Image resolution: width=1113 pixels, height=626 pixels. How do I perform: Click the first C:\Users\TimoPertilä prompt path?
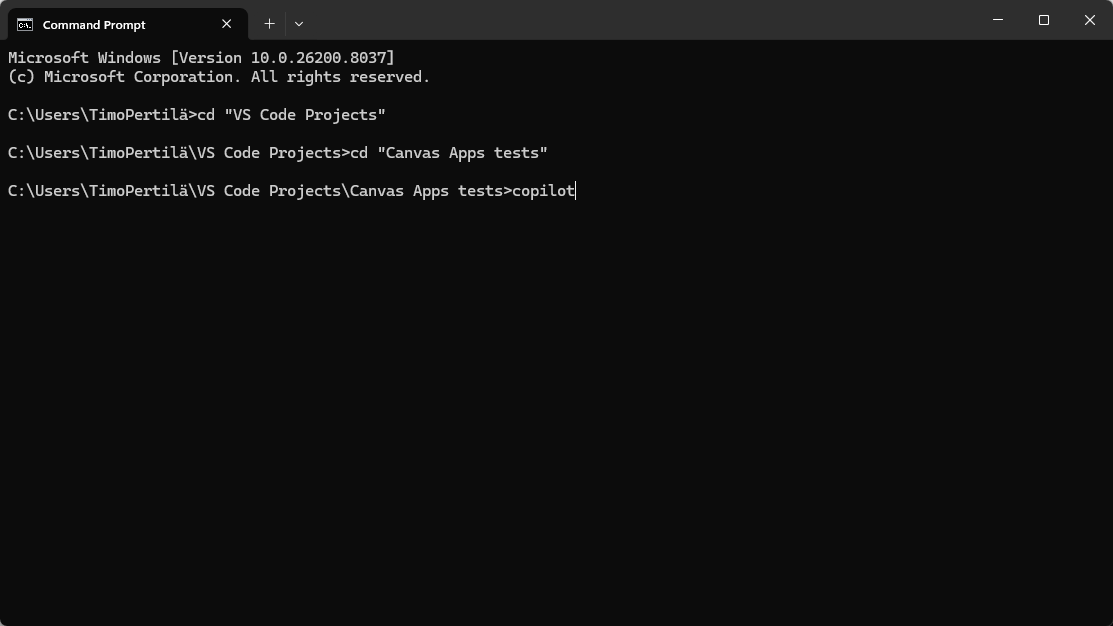(x=98, y=115)
